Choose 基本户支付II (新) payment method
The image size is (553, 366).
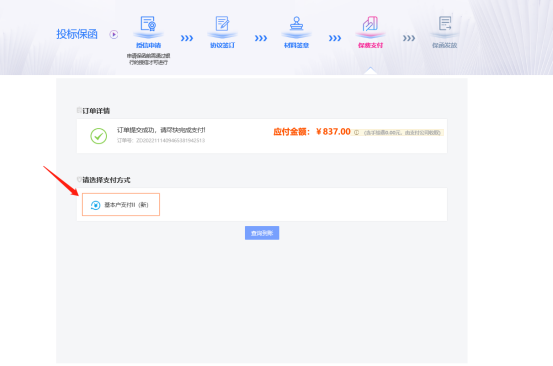click(121, 205)
